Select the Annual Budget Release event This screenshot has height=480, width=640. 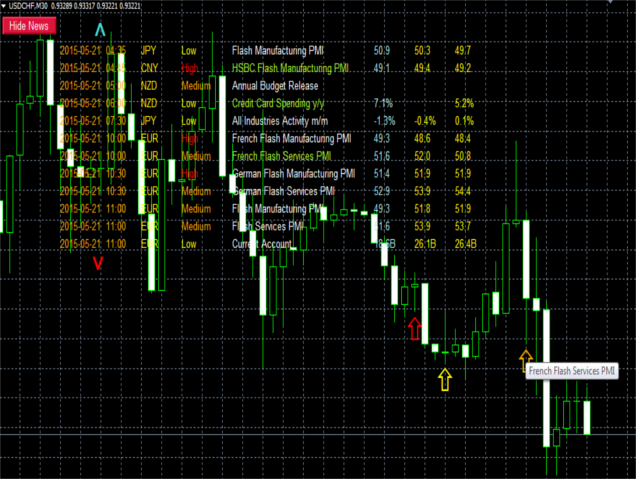coord(275,86)
